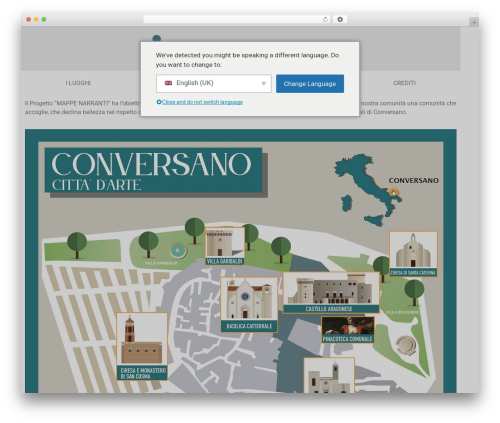Click the UK flag icon in language selector

pos(168,83)
